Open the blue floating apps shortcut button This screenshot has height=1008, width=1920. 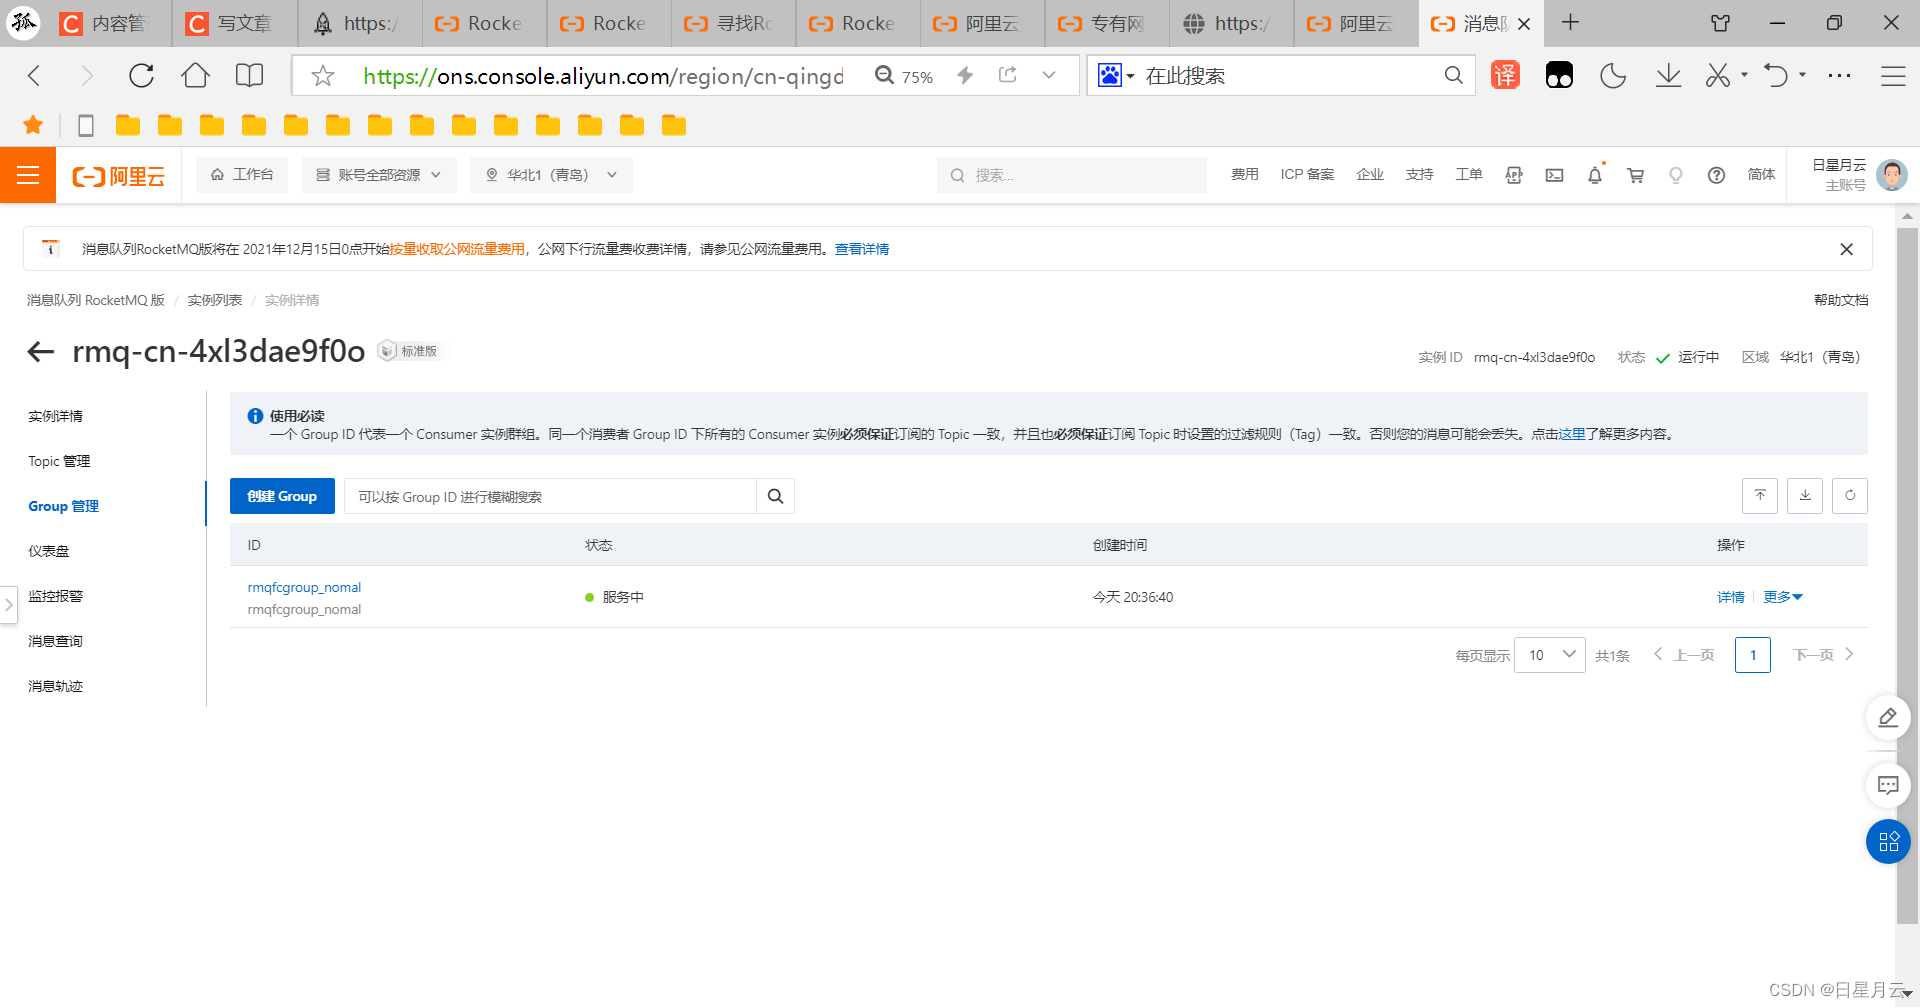tap(1888, 841)
